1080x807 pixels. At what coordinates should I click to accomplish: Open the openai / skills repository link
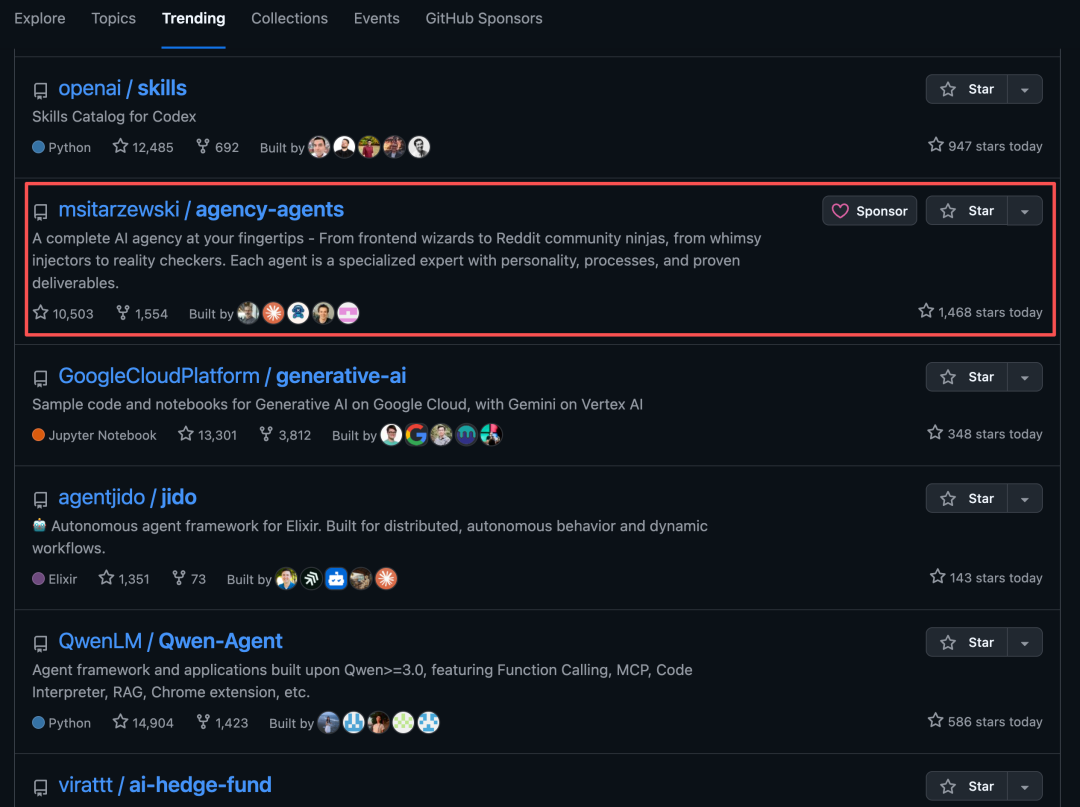(x=123, y=88)
